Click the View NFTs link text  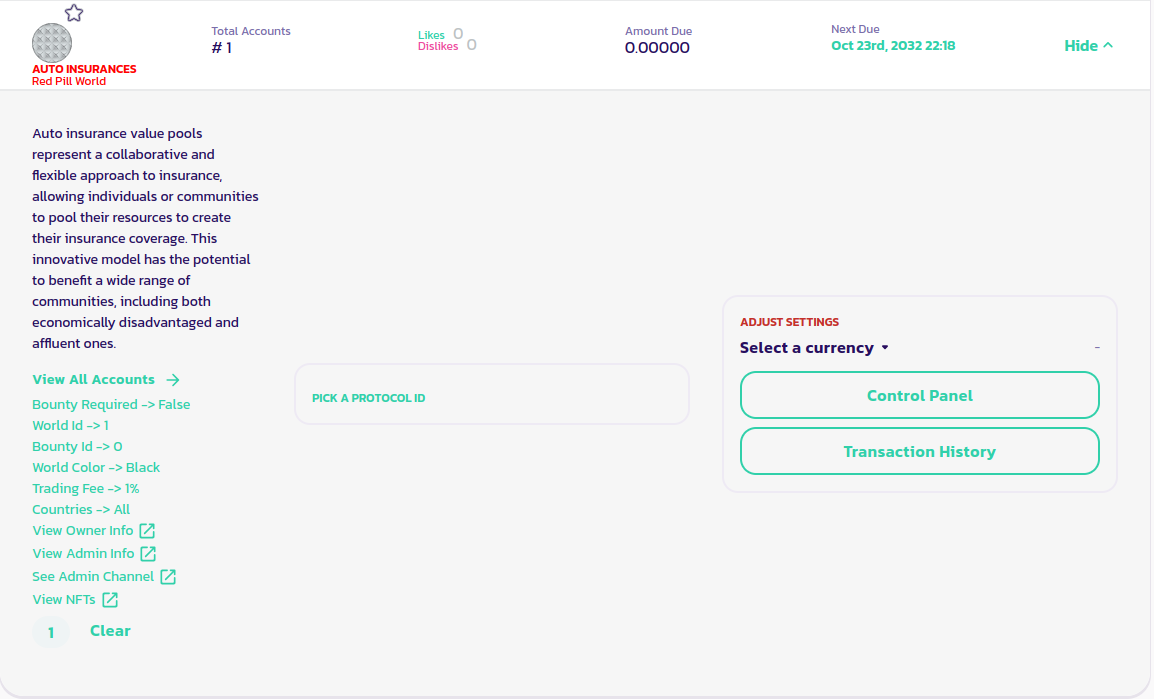coord(64,600)
